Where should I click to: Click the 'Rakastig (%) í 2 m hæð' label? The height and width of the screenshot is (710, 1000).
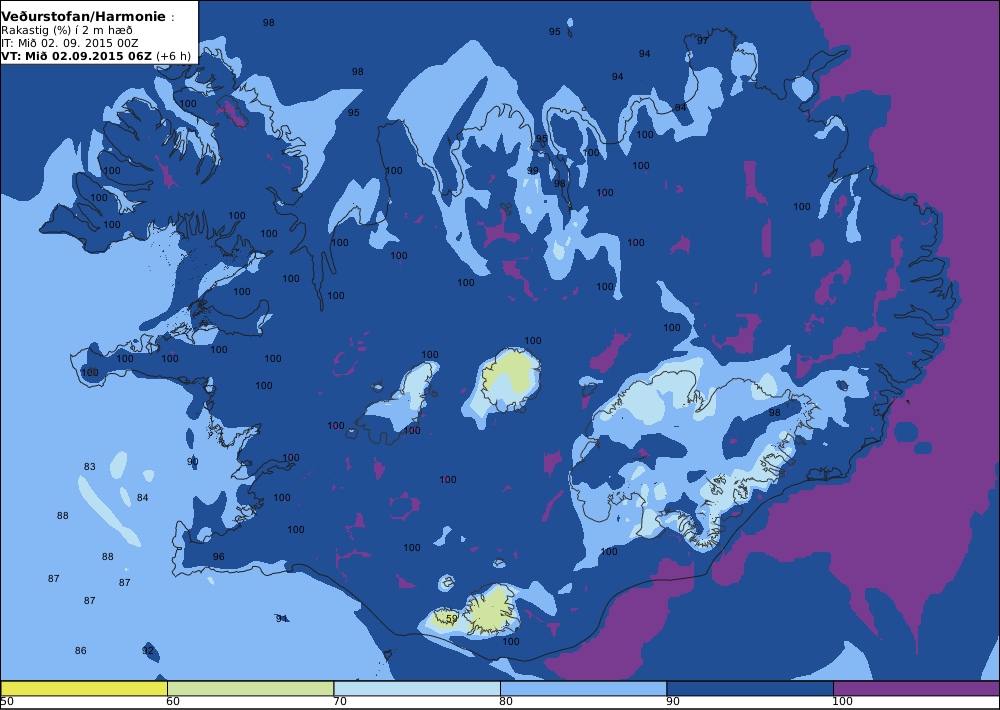pyautogui.click(x=66, y=31)
